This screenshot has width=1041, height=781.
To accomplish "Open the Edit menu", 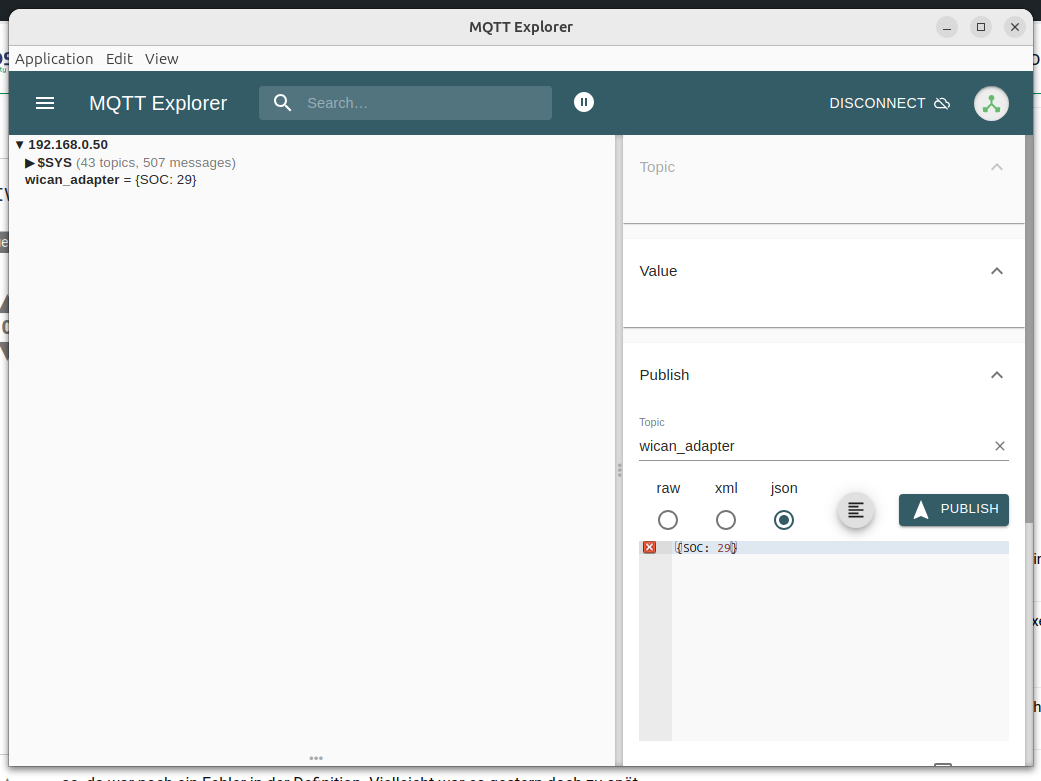I will coord(120,59).
